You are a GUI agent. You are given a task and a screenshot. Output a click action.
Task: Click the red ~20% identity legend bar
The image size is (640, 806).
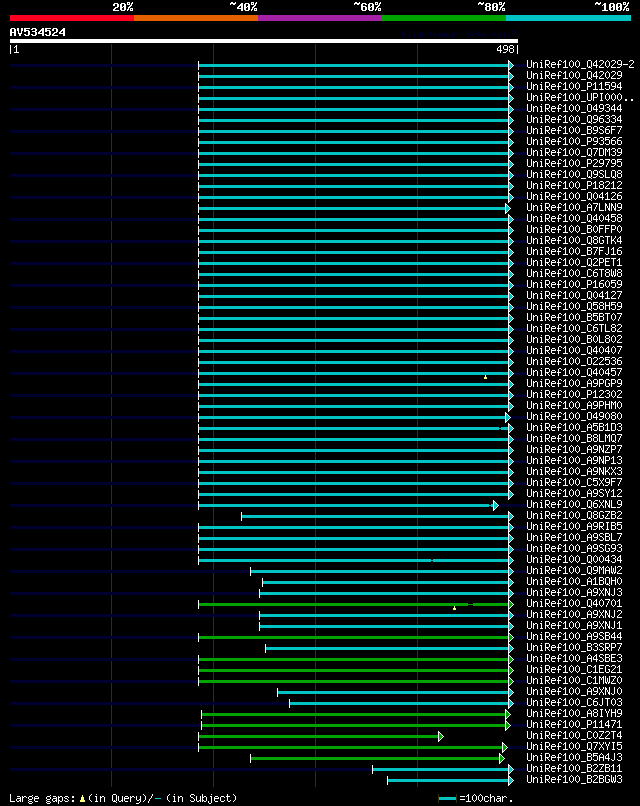(71, 18)
